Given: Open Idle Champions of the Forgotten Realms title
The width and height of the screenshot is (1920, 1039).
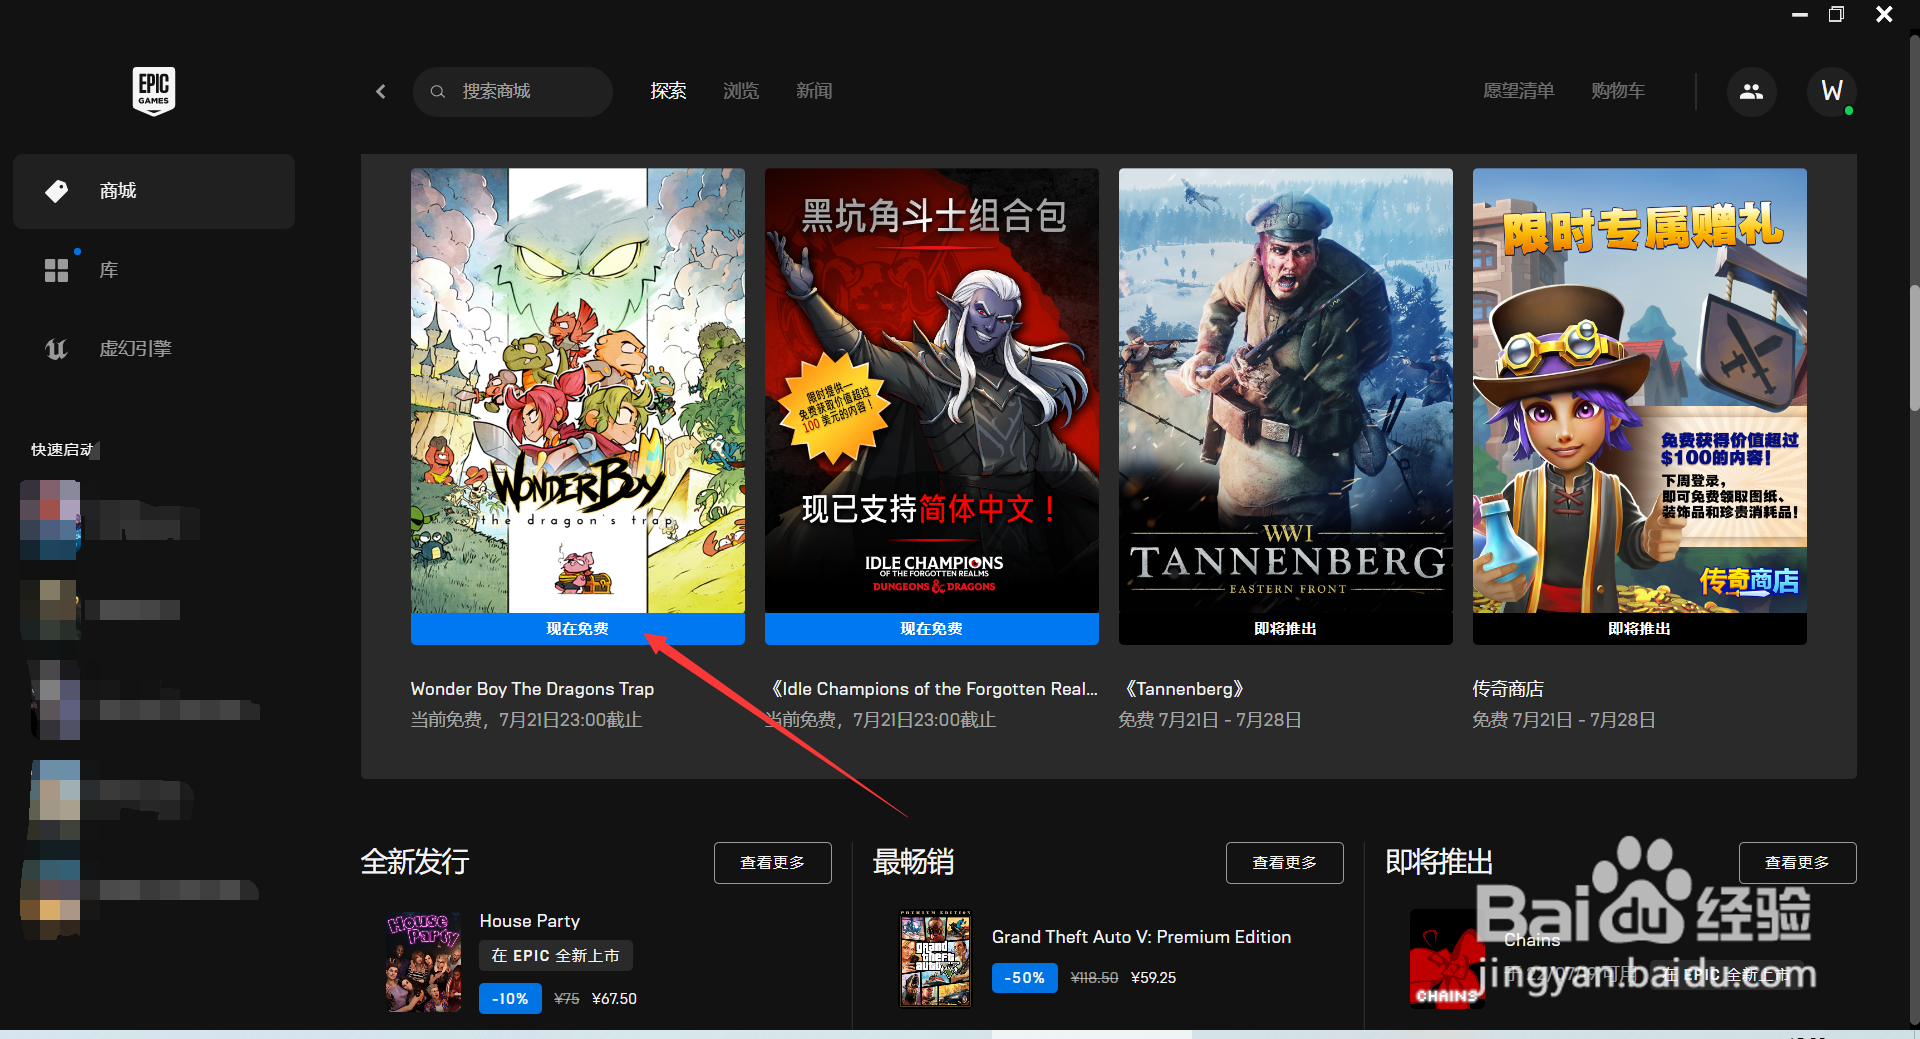Looking at the screenshot, I should point(932,689).
